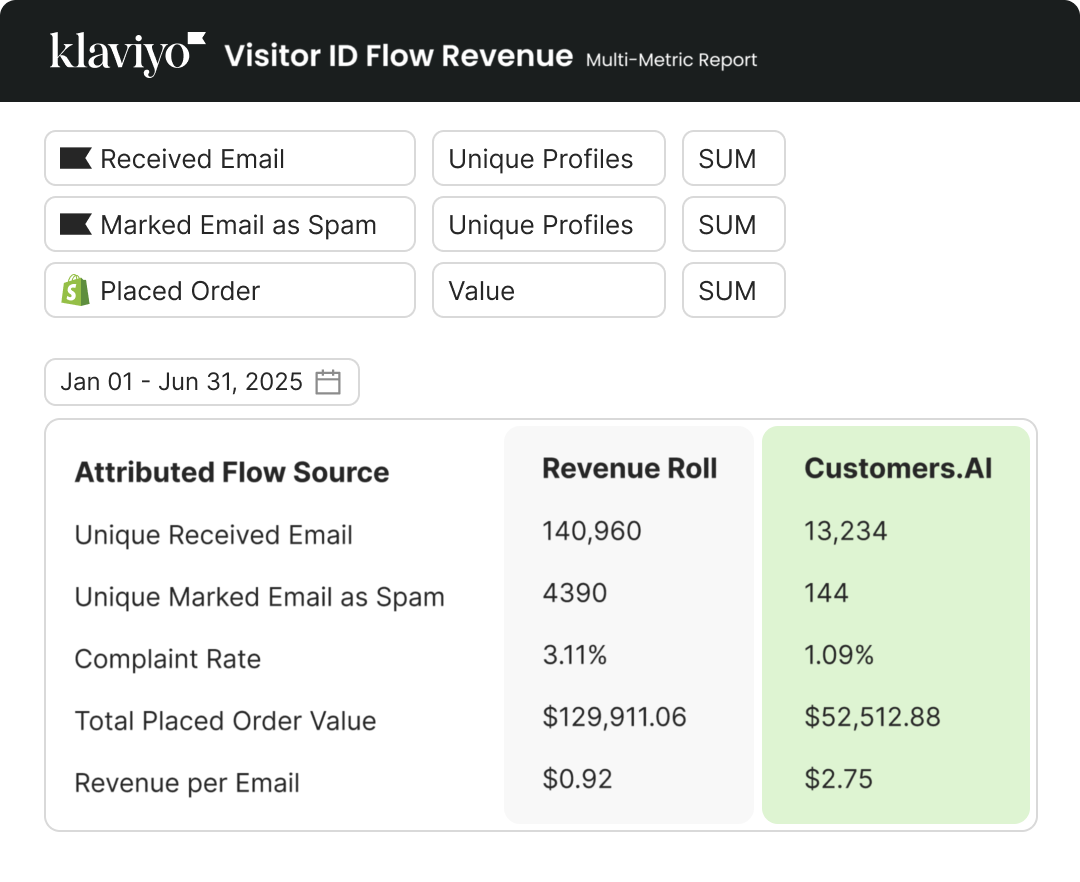The height and width of the screenshot is (882, 1080).
Task: Click the Revenue Roll spam count 4390
Action: click(x=574, y=593)
